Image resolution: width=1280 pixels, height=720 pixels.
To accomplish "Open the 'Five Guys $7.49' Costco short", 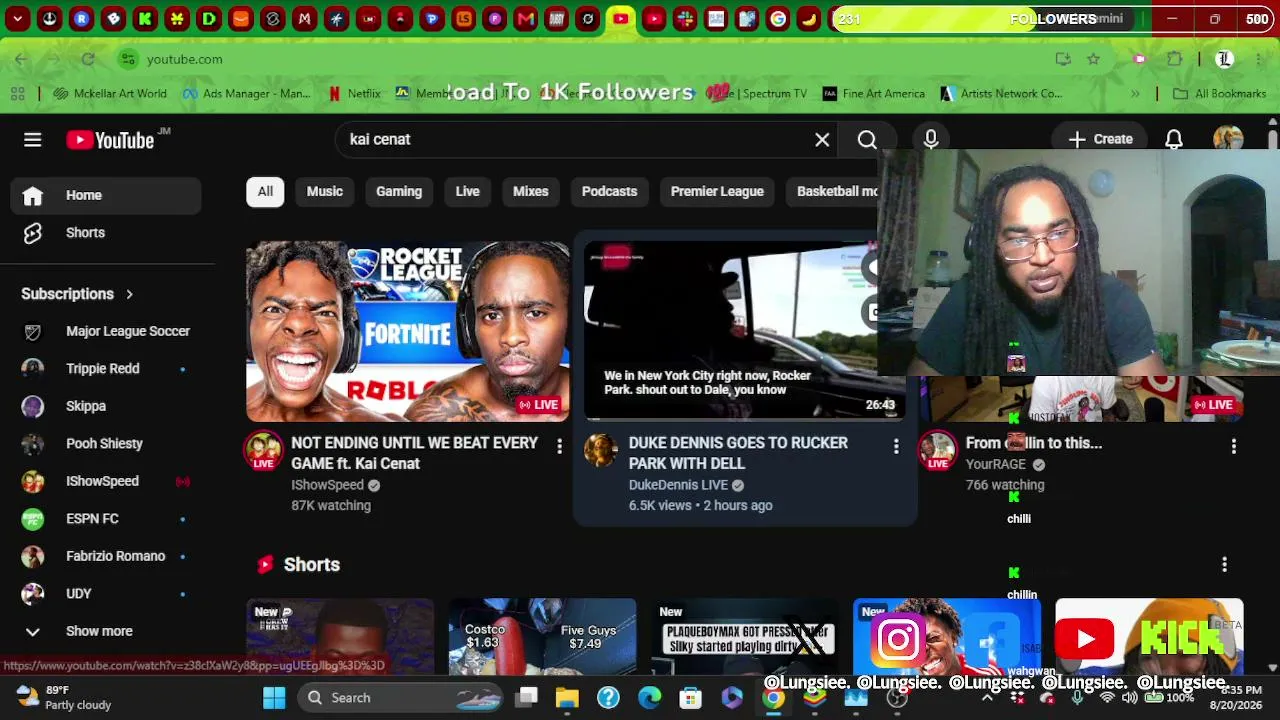I will (x=542, y=636).
